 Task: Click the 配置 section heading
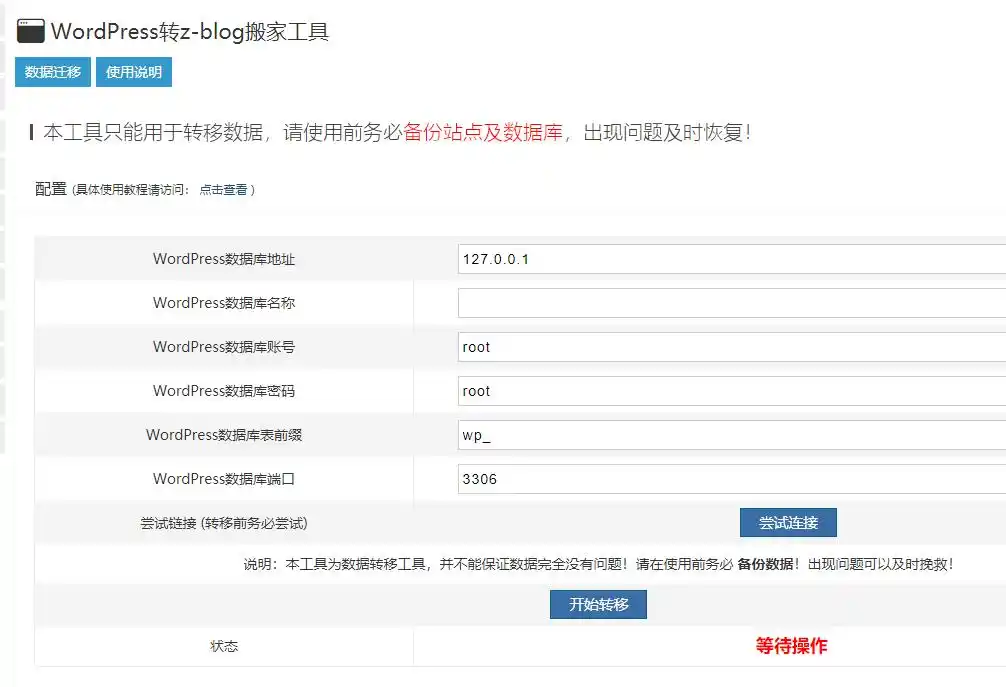pos(51,188)
